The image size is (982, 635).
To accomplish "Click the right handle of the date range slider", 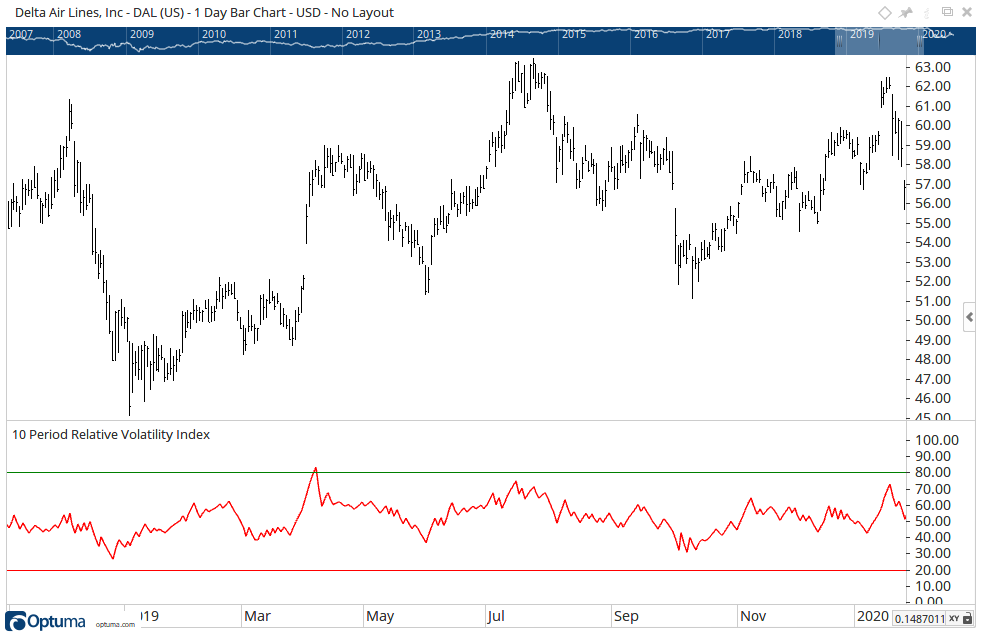I will click(x=920, y=41).
